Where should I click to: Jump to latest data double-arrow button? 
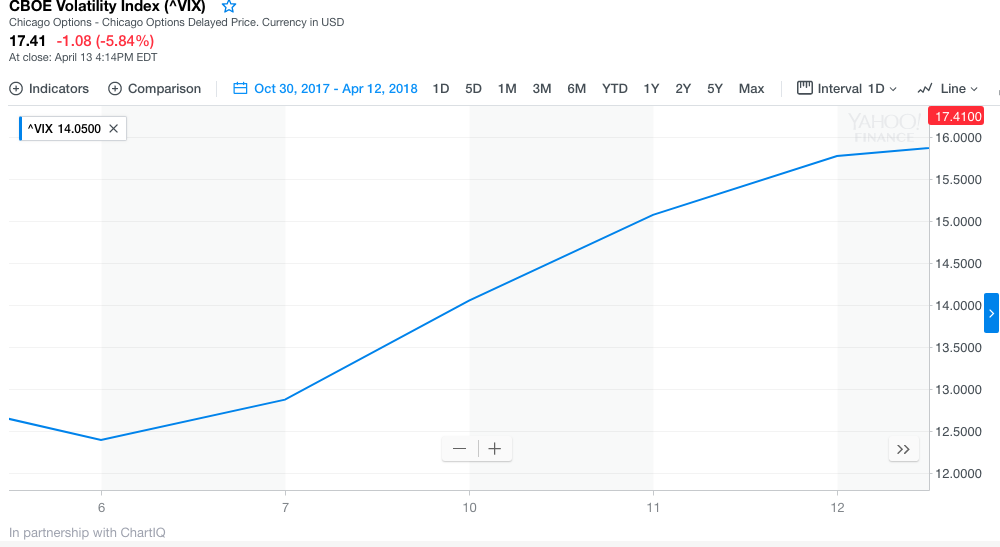point(903,450)
